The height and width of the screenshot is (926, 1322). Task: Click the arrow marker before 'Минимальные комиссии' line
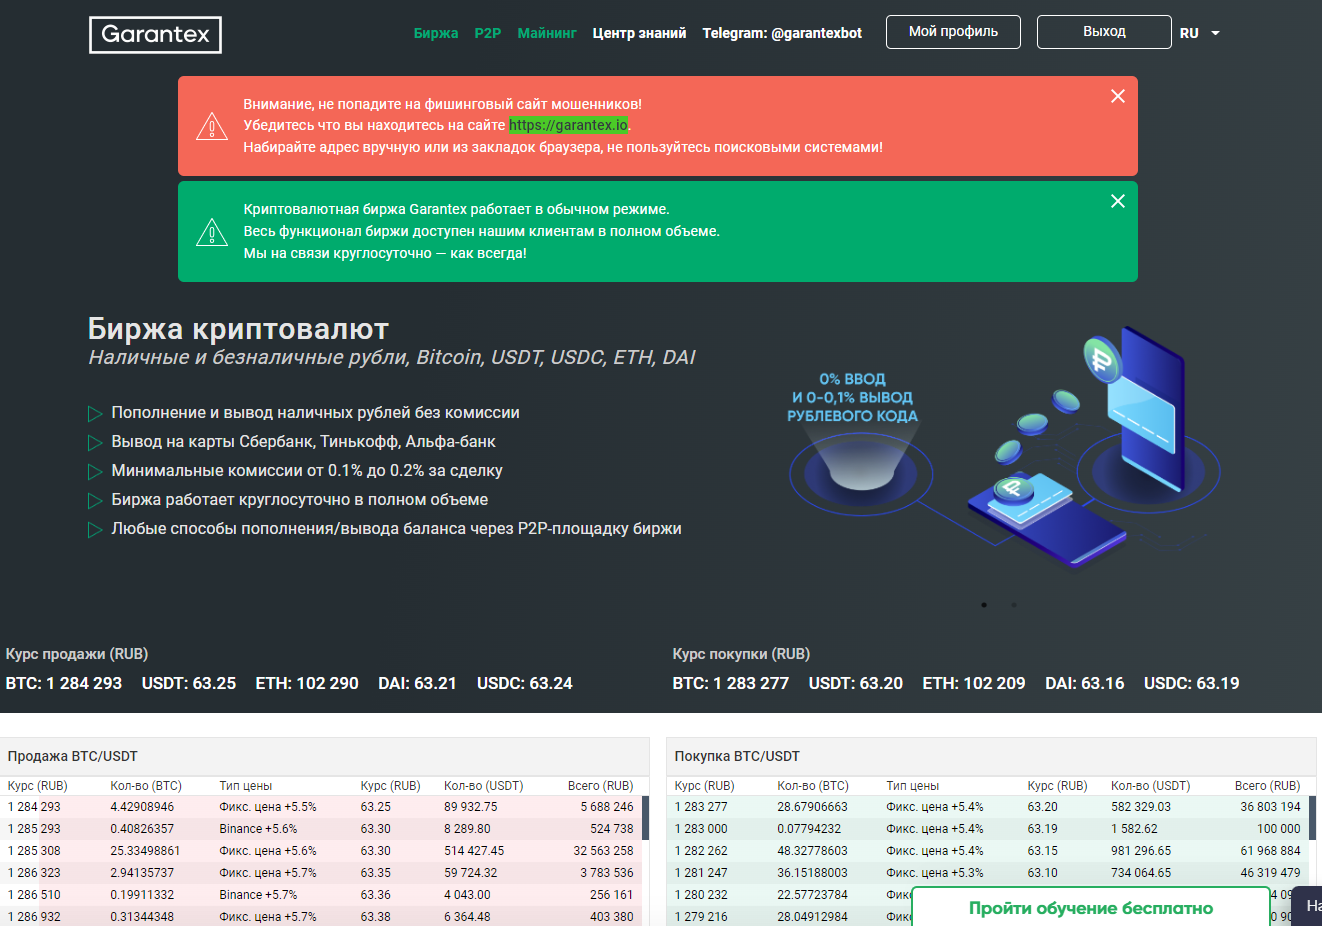point(96,471)
